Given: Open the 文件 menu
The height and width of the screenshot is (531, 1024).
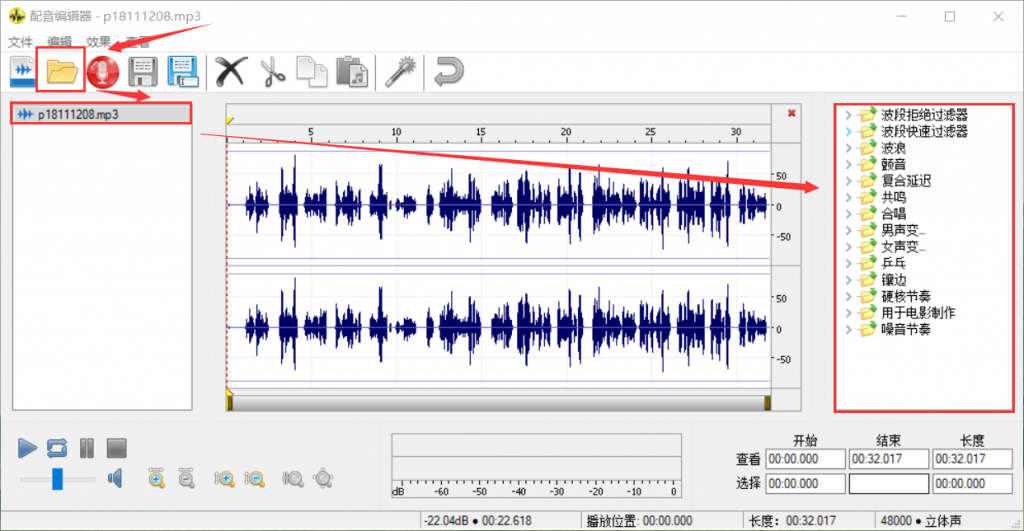Looking at the screenshot, I should 20,42.
